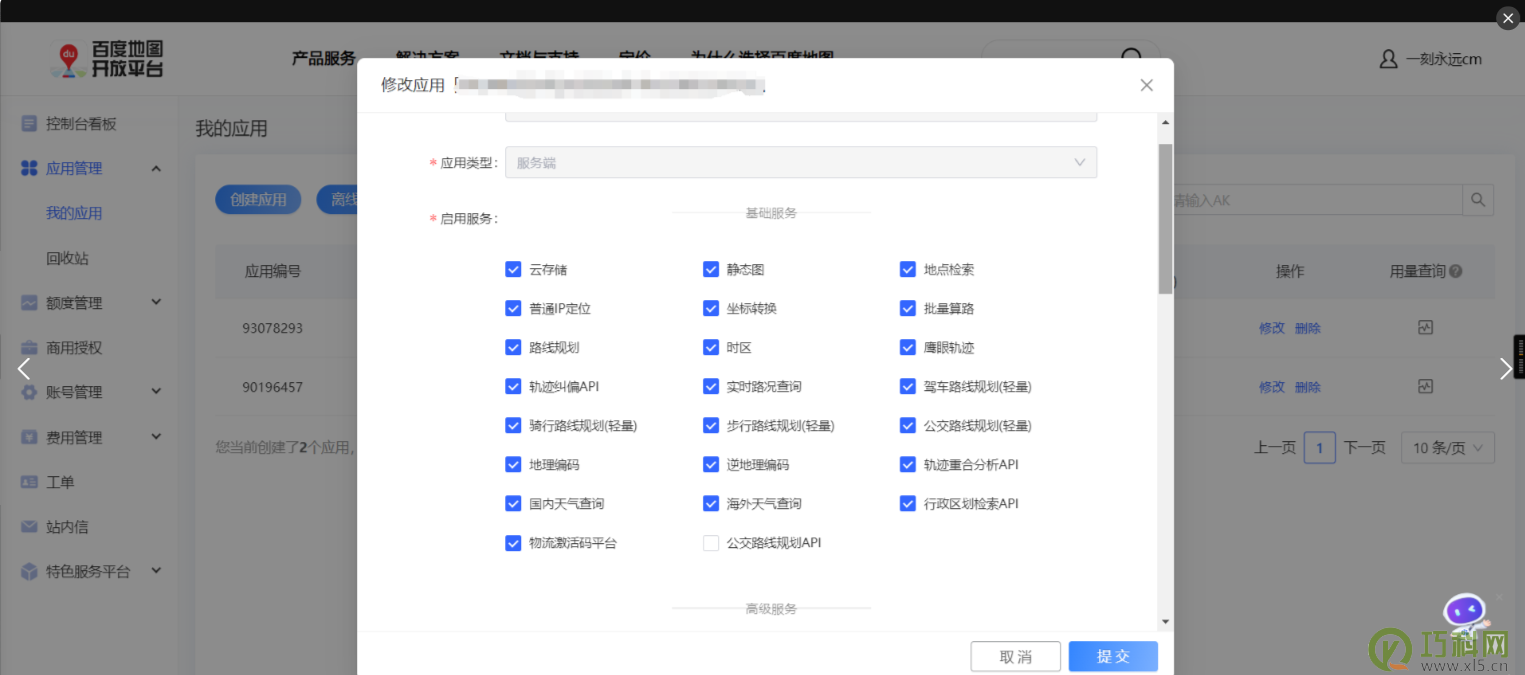Collapse the 应用管理 sidebar section chevron
Image resolution: width=1525 pixels, height=675 pixels.
(156, 168)
